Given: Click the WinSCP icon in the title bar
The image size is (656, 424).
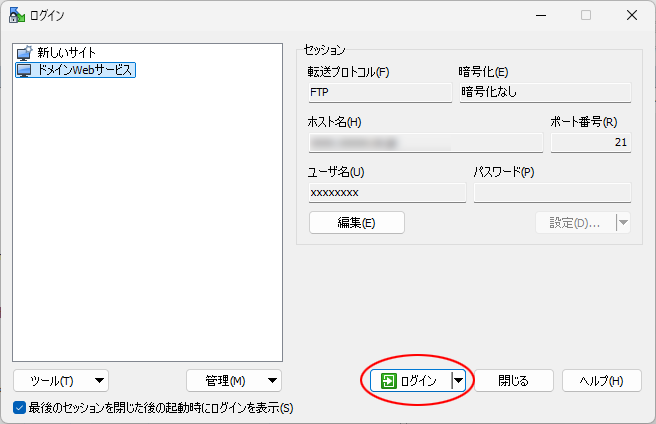Looking at the screenshot, I should click(16, 15).
